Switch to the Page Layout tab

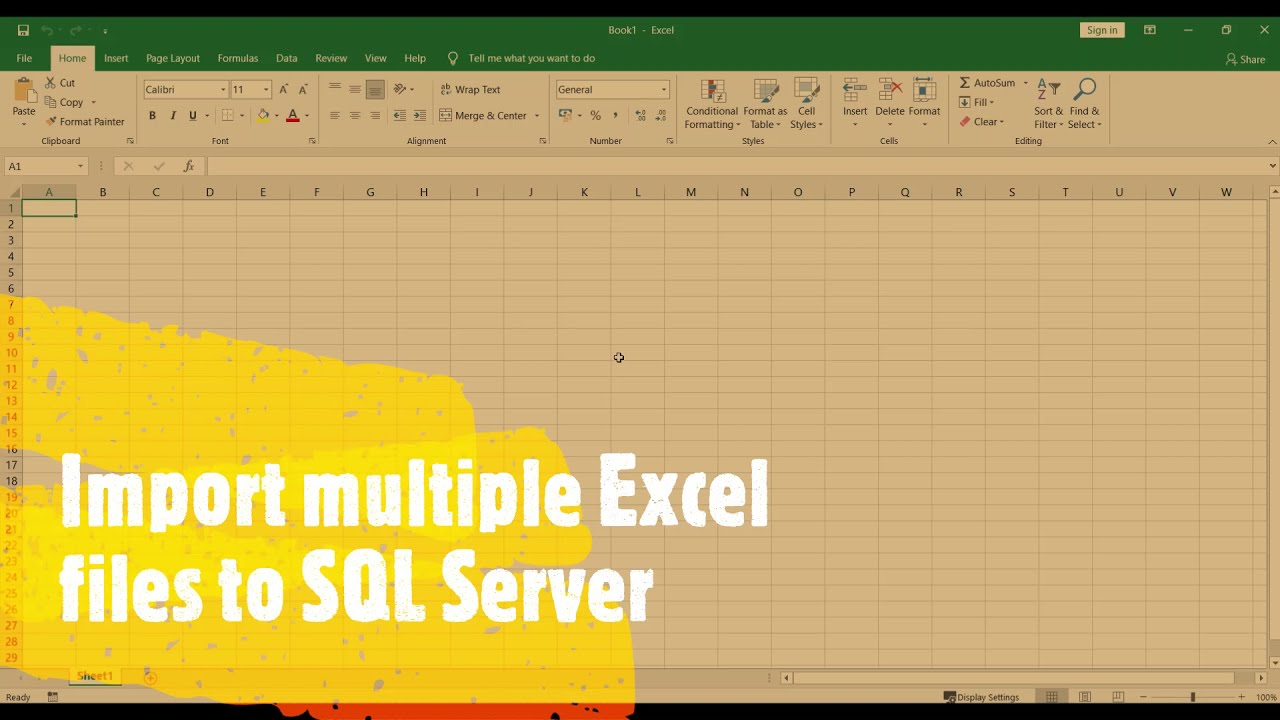(x=173, y=58)
